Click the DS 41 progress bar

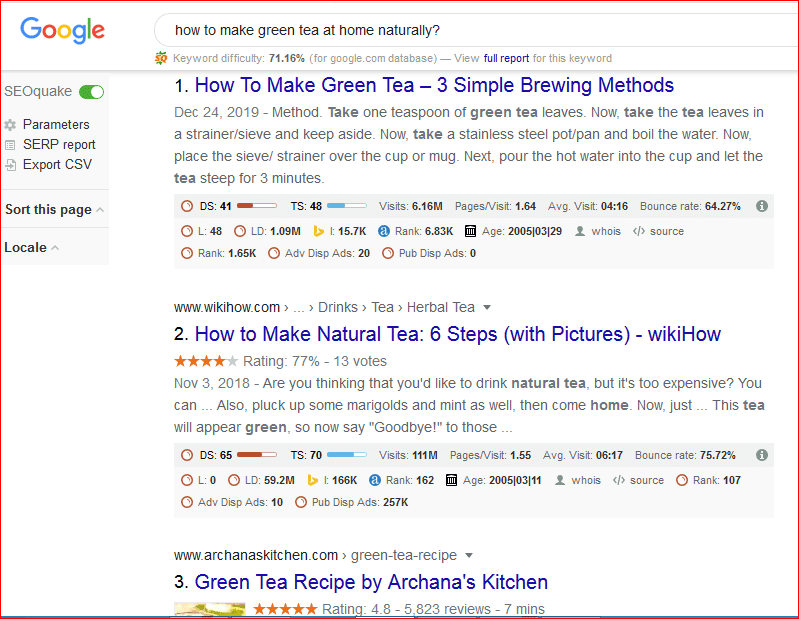click(x=257, y=206)
